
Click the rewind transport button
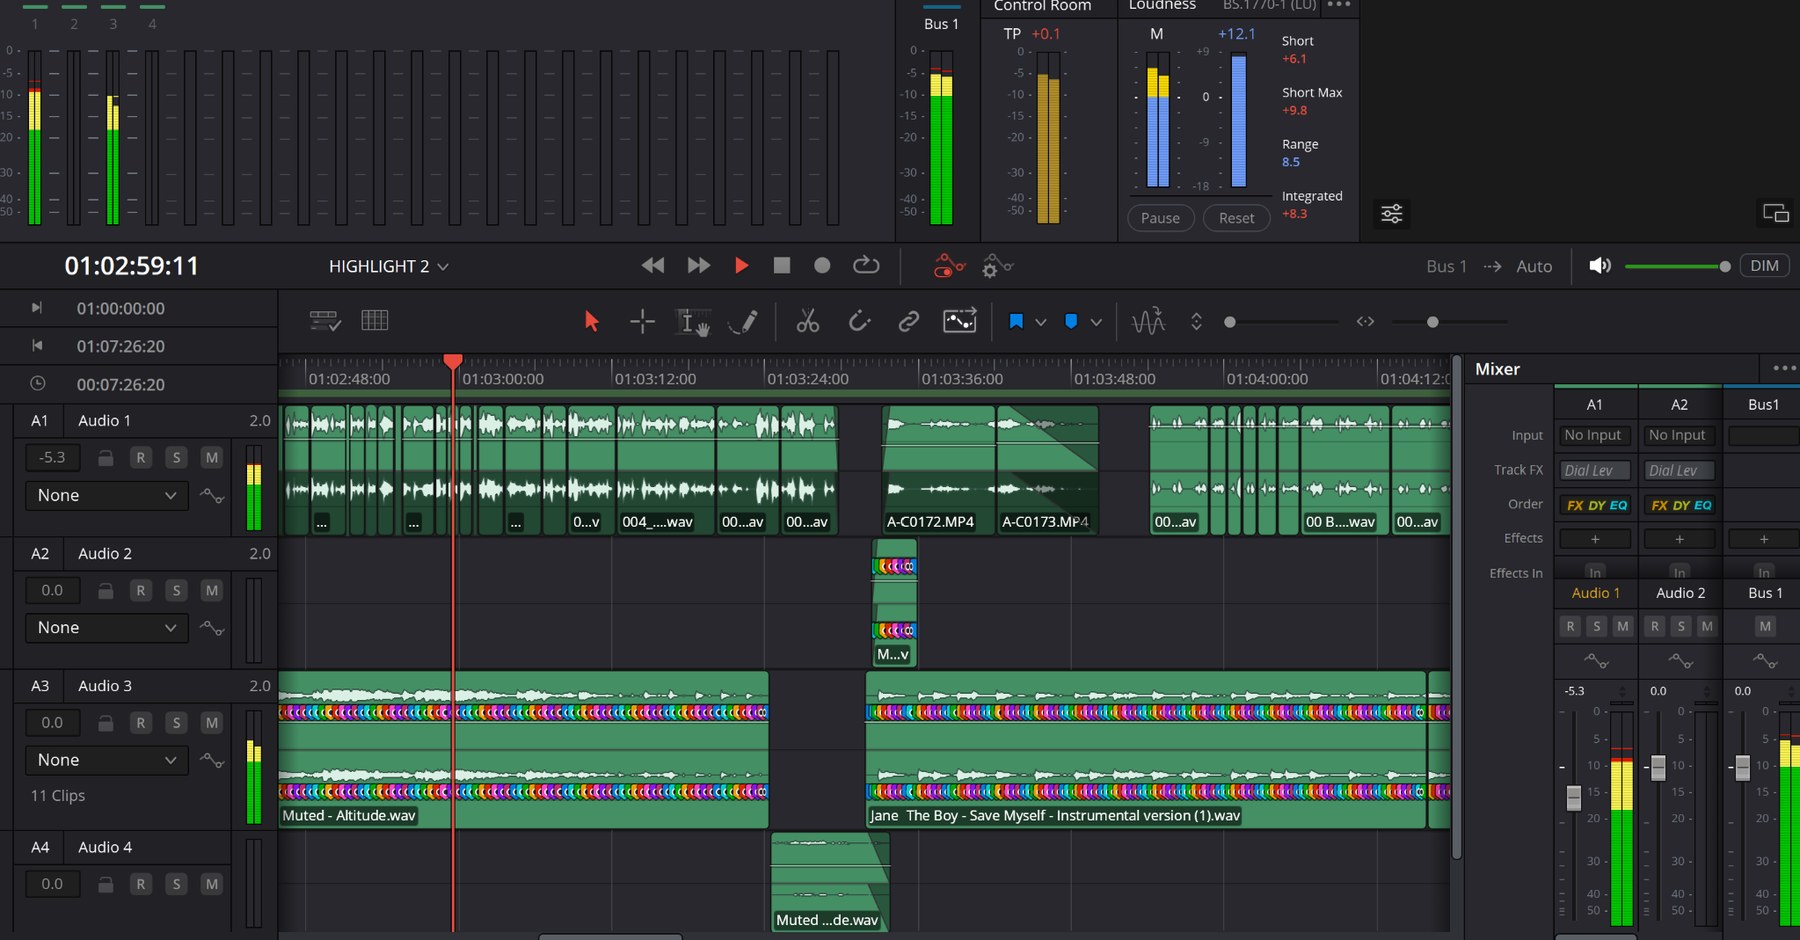(653, 266)
